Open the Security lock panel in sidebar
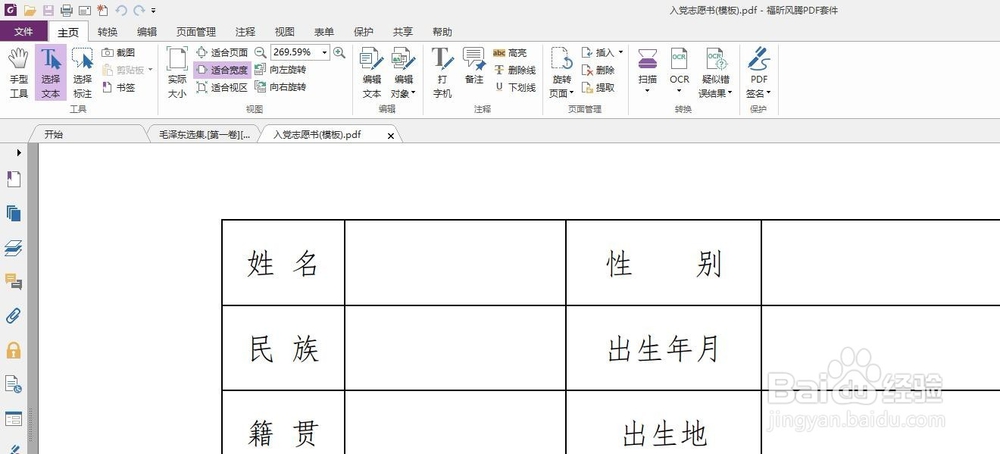 click(x=13, y=349)
